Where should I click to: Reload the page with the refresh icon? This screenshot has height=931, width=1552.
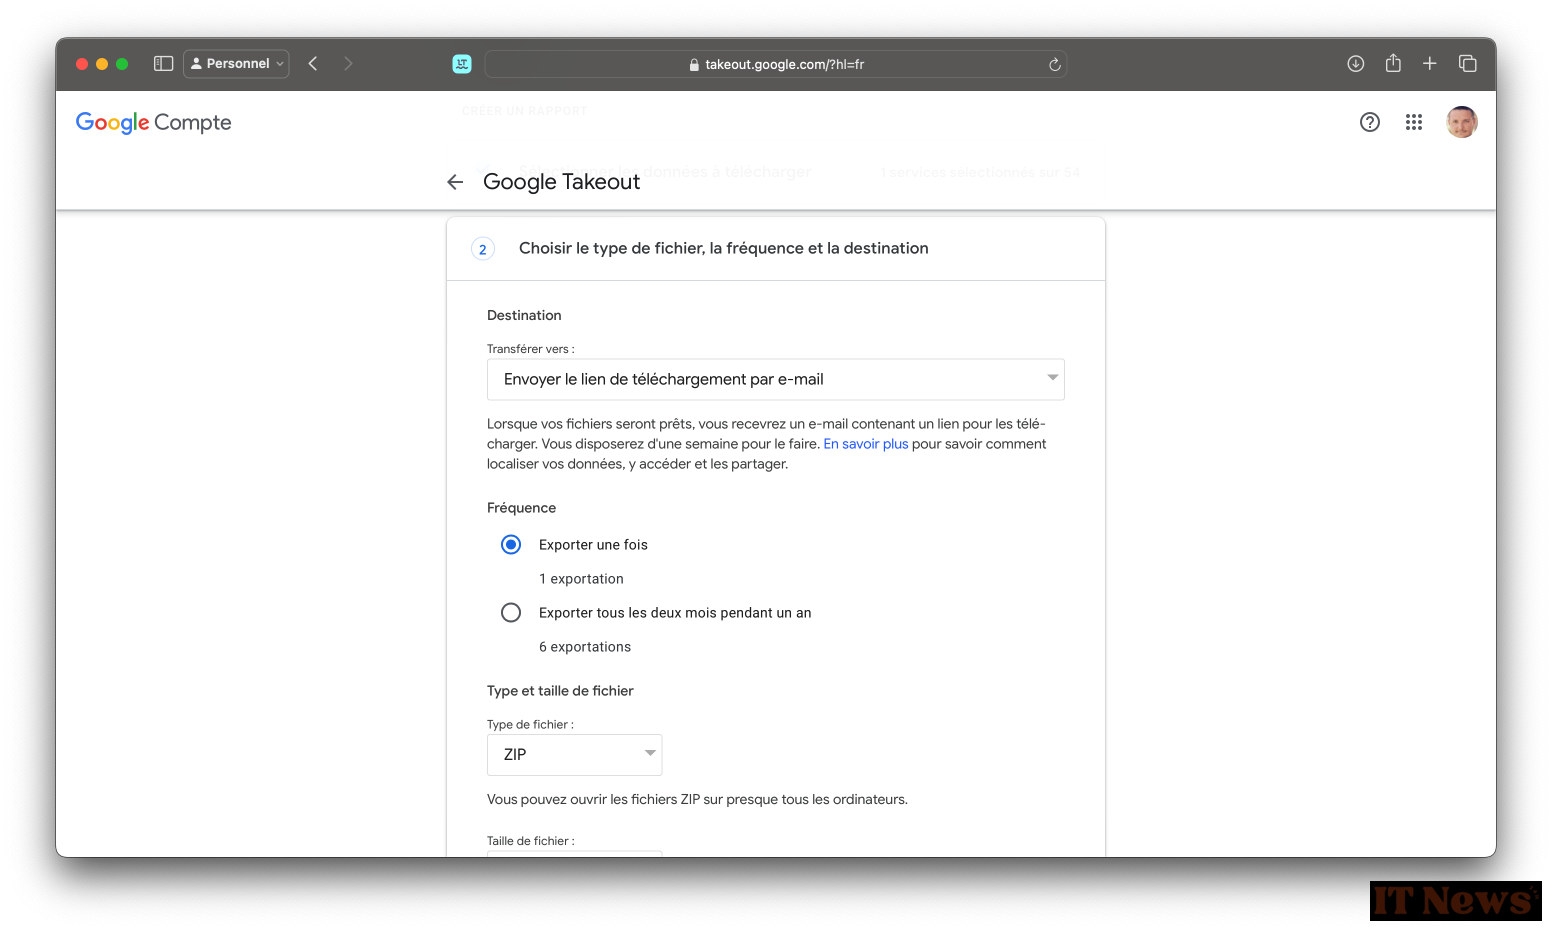point(1054,64)
